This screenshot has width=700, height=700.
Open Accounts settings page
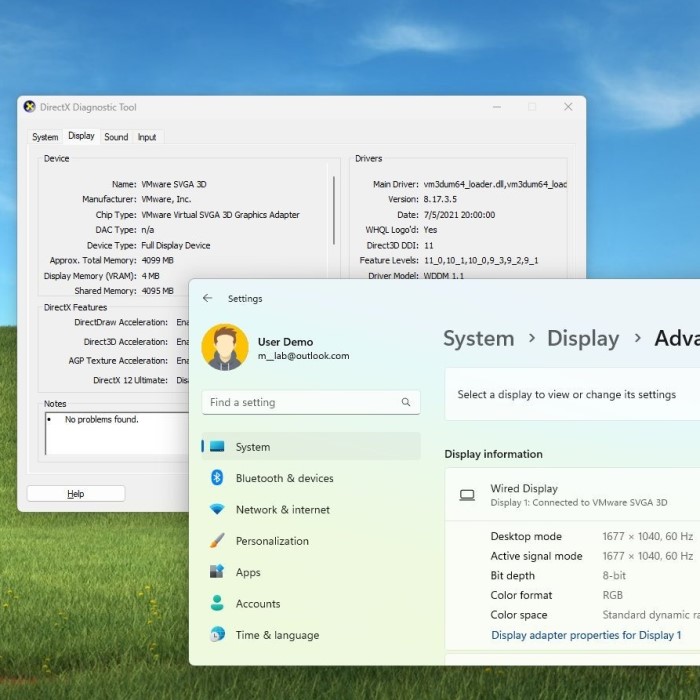(x=311, y=604)
